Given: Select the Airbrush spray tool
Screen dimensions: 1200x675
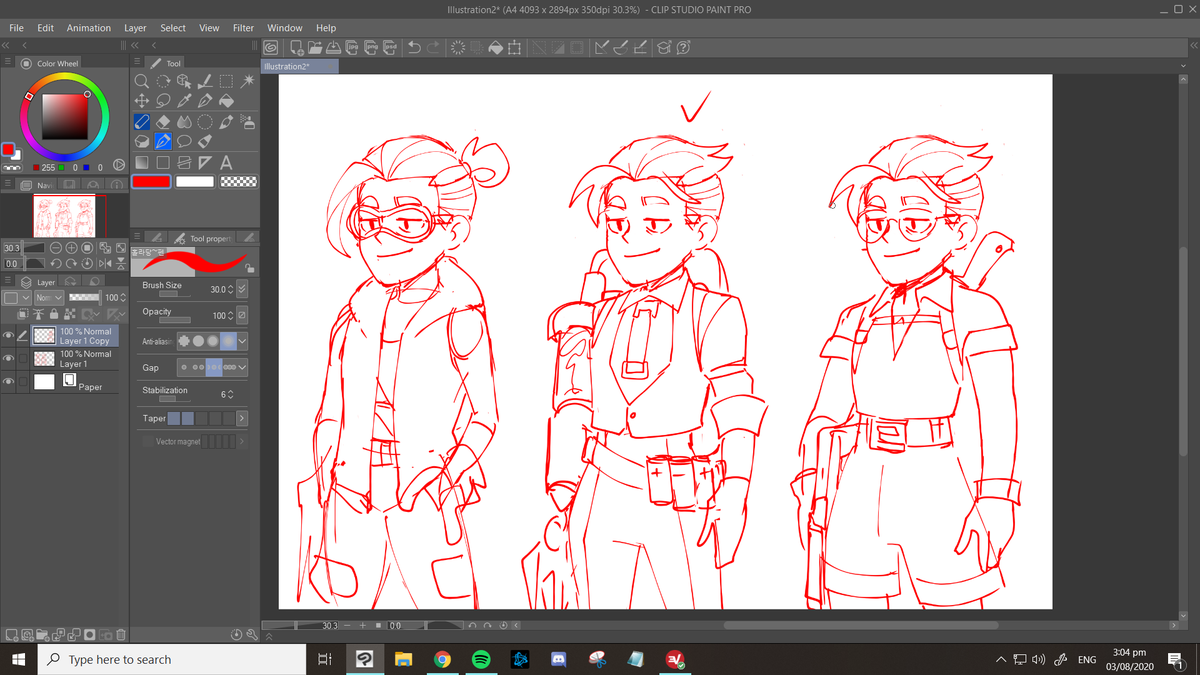Looking at the screenshot, I should click(x=247, y=122).
